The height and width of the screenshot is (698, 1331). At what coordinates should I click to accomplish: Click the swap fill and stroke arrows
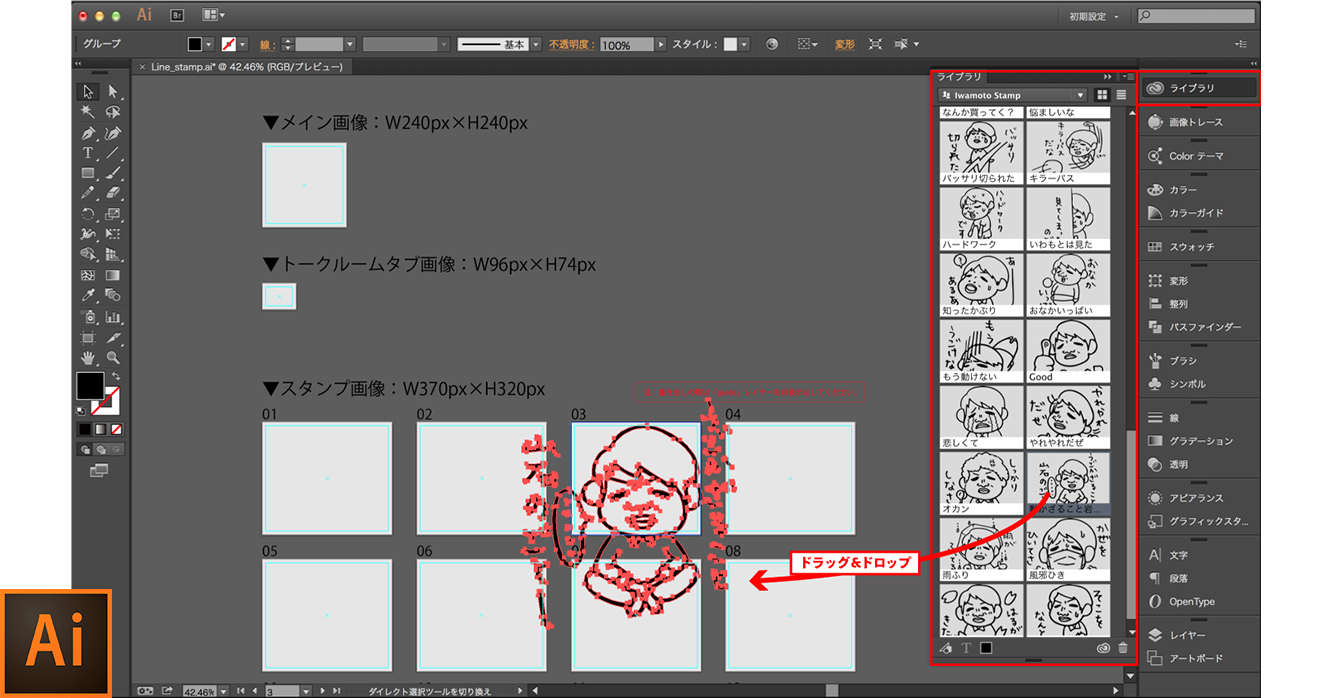[x=116, y=377]
